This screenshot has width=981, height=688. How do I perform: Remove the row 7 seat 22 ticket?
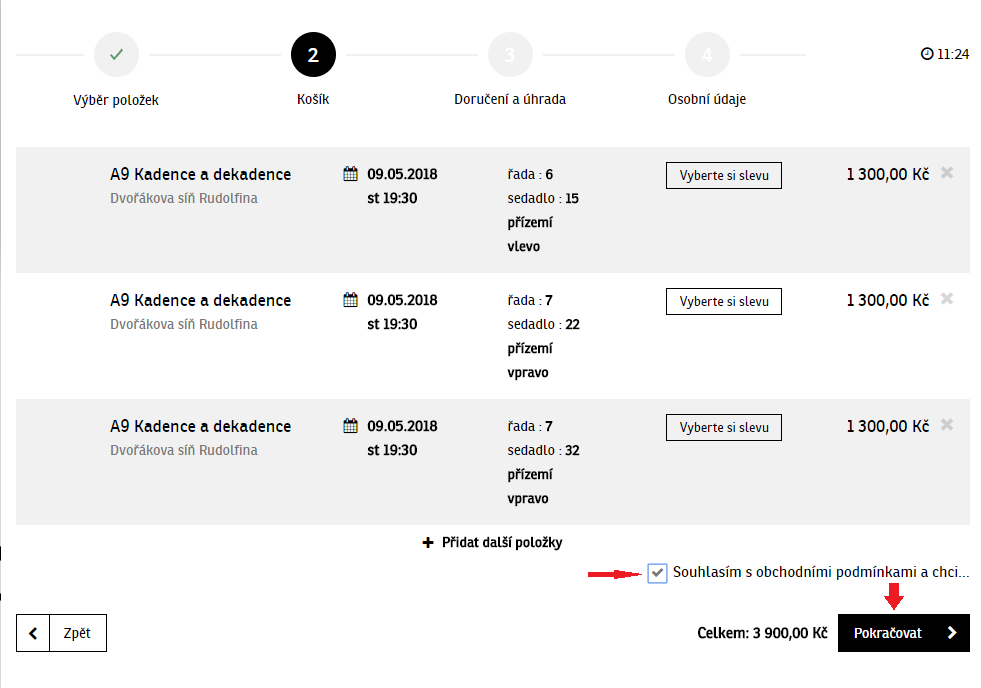pos(946,299)
